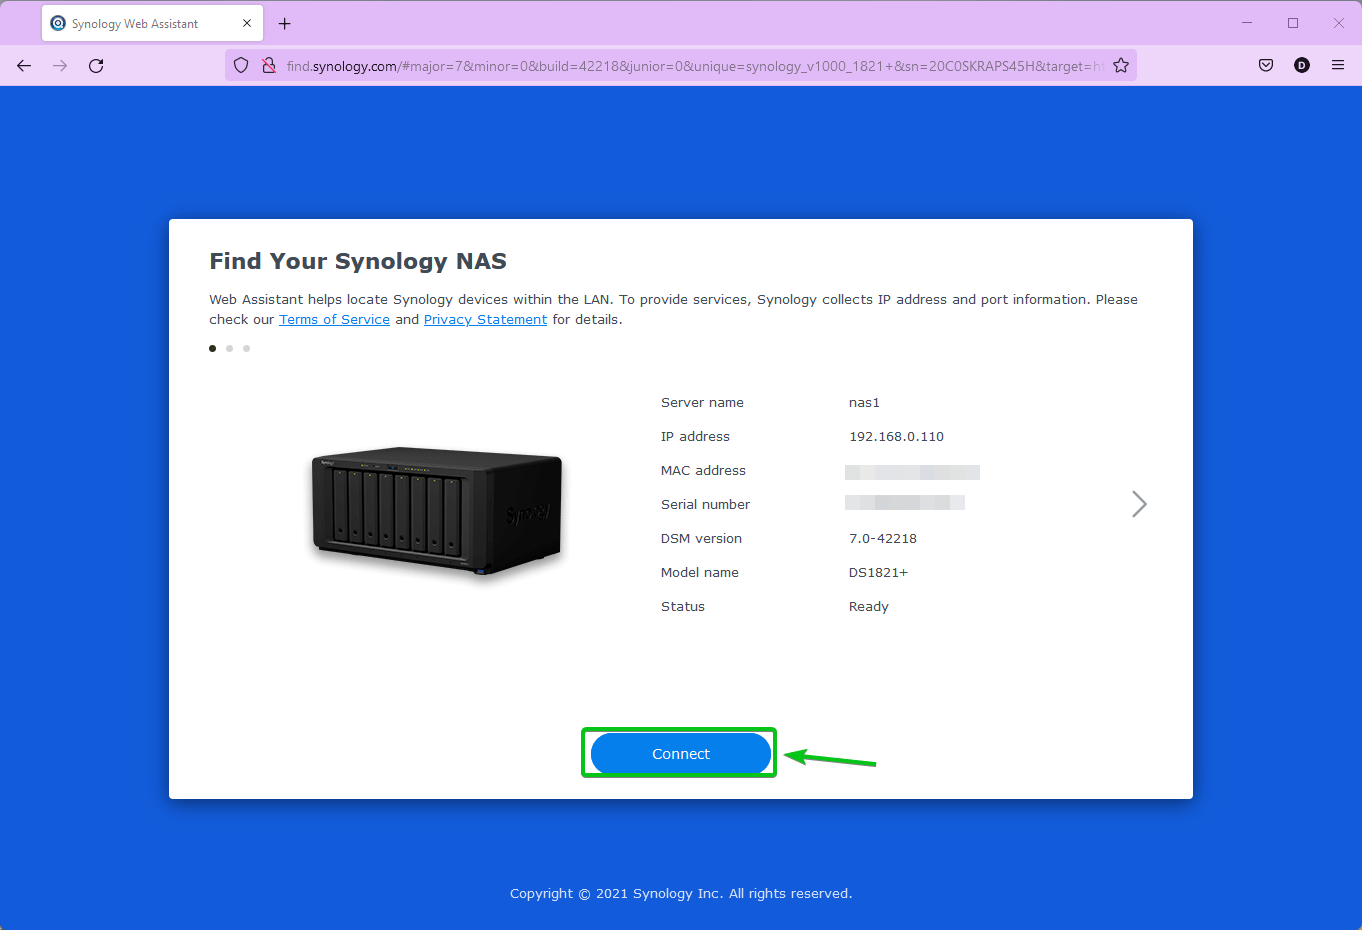Open a new browser tab
Viewport: 1362px width, 930px height.
284,22
